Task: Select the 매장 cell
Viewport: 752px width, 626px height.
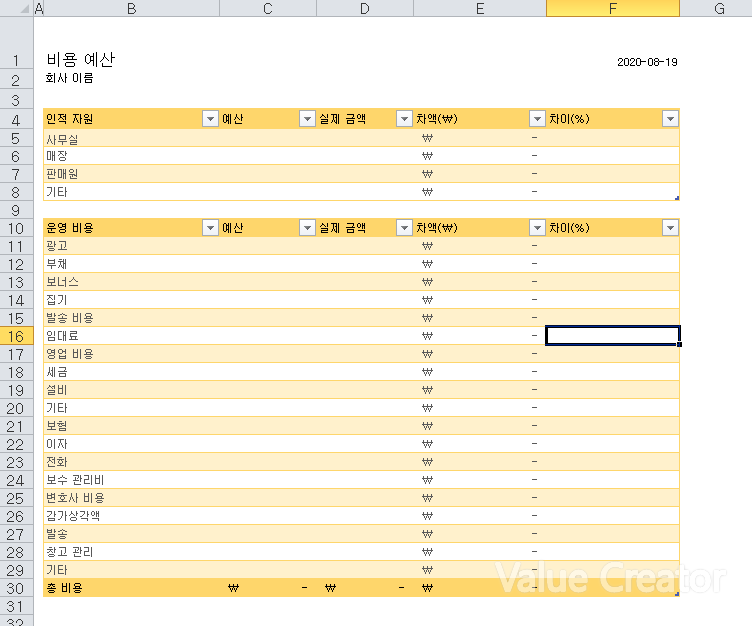Action: [x=131, y=156]
